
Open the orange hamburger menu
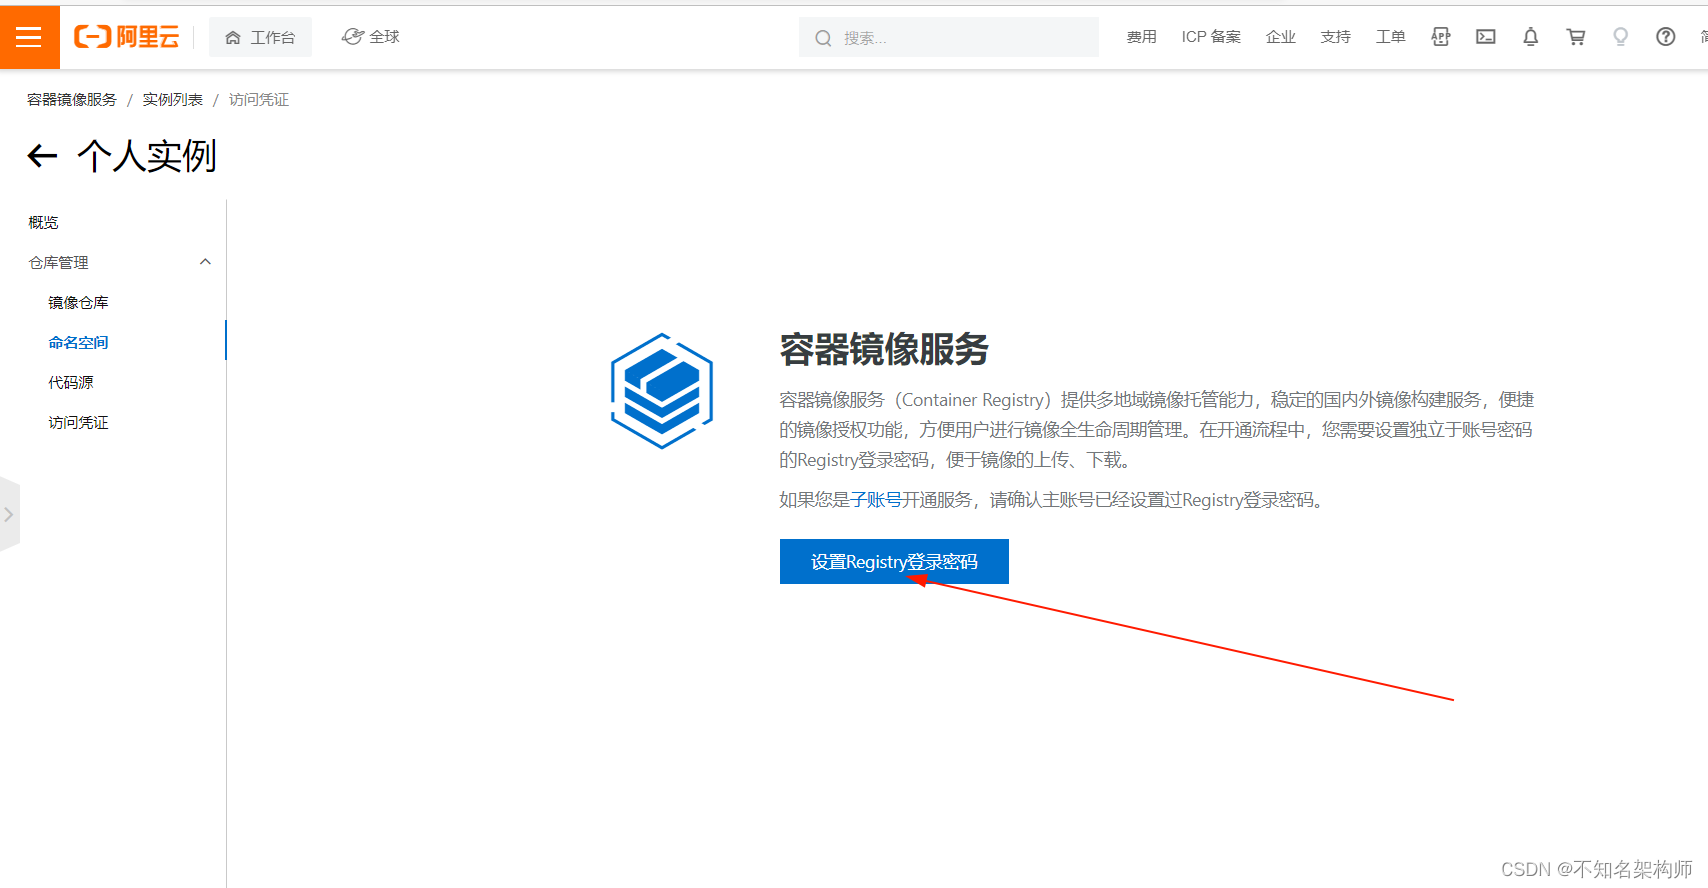click(x=29, y=37)
